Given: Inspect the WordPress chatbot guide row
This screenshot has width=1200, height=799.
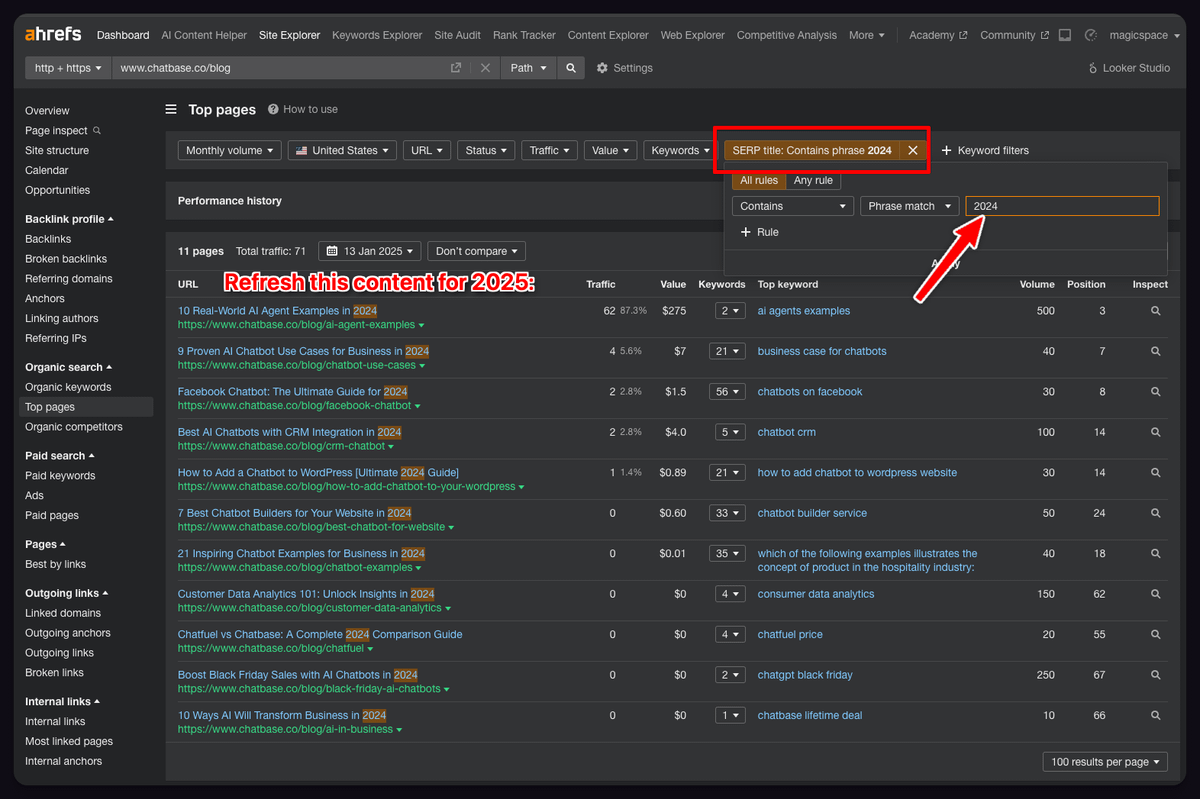Looking at the screenshot, I should tap(1155, 472).
